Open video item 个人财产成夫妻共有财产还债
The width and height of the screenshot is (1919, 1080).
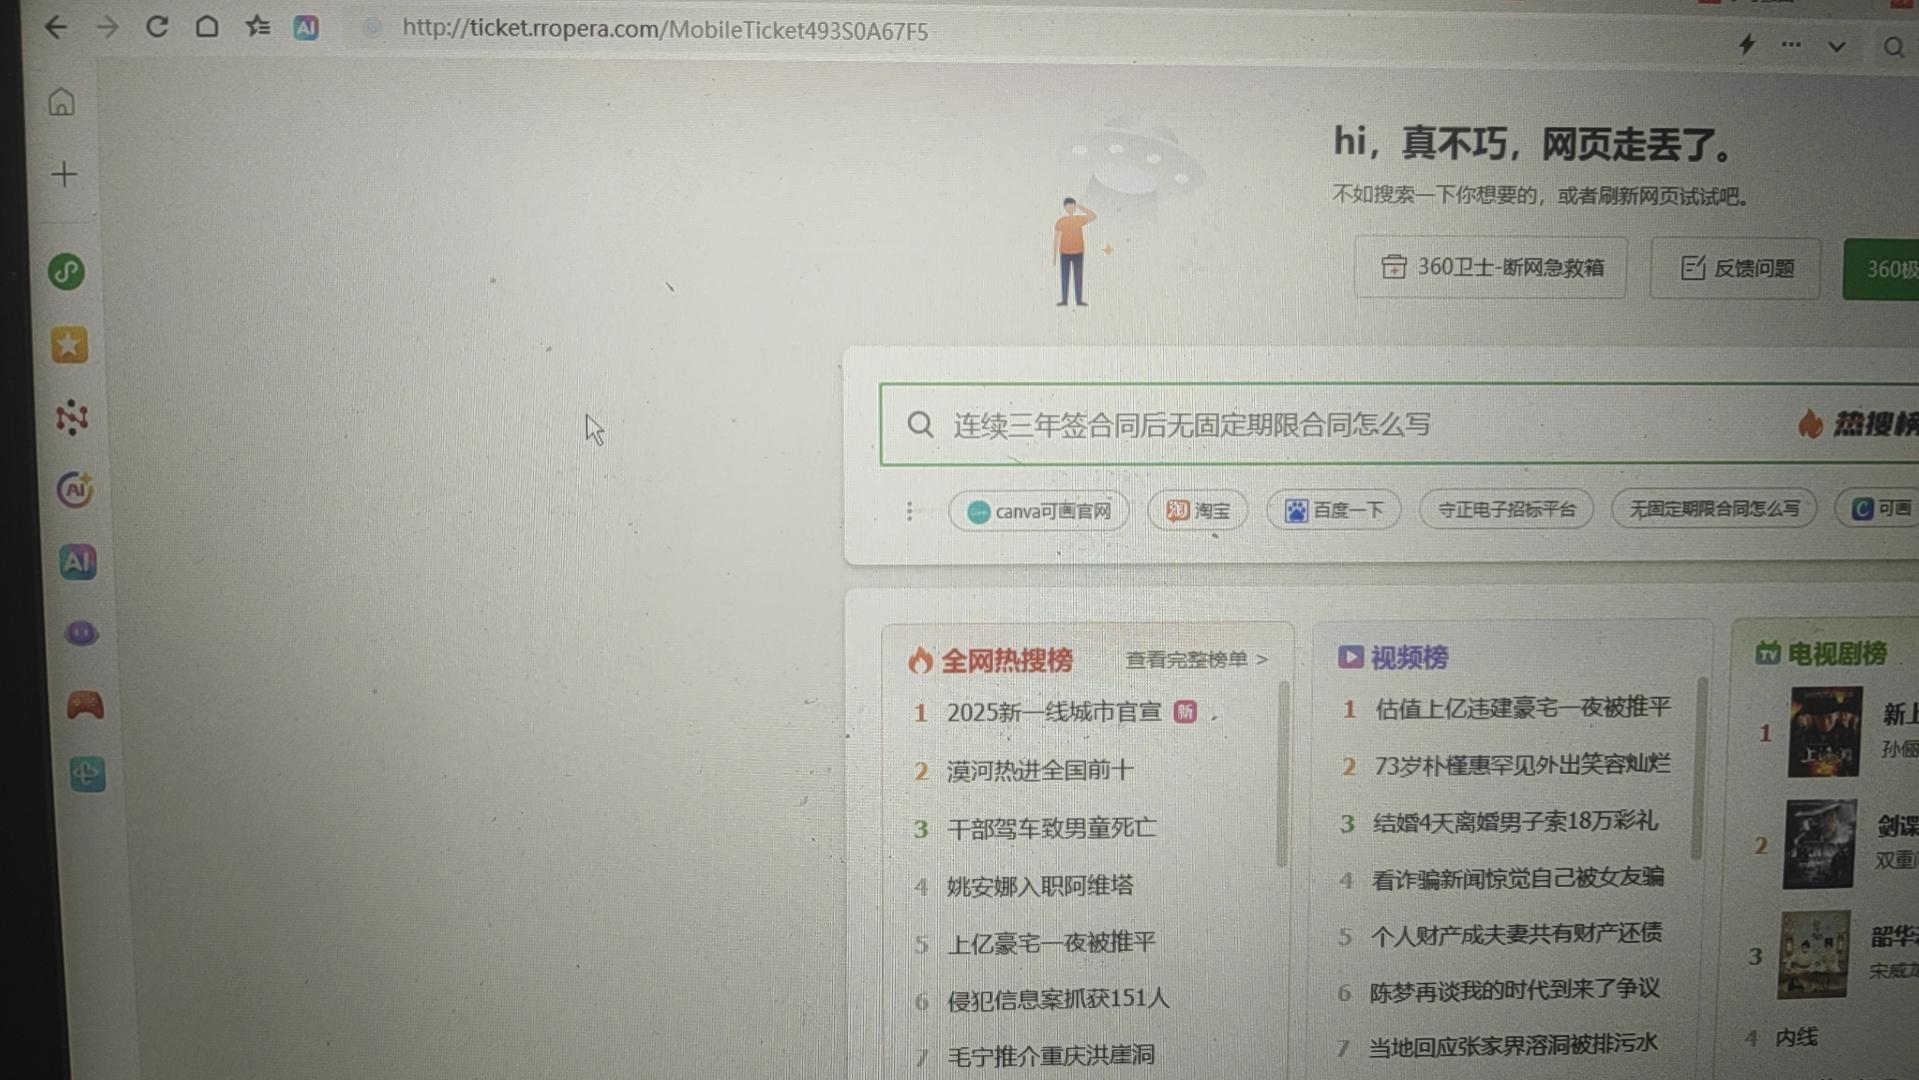coord(1516,935)
